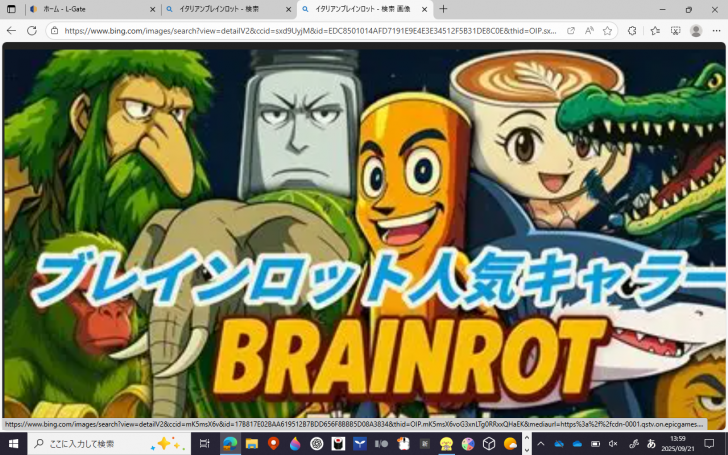Open the 3D cube taskbar app
The height and width of the screenshot is (455, 728).
489,443
